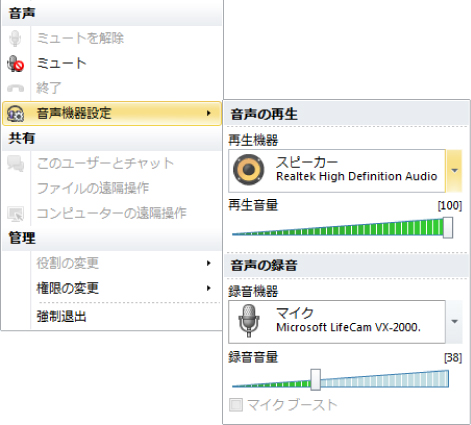Click the microphone recording device icon
The width and height of the screenshot is (471, 425).
click(x=249, y=321)
